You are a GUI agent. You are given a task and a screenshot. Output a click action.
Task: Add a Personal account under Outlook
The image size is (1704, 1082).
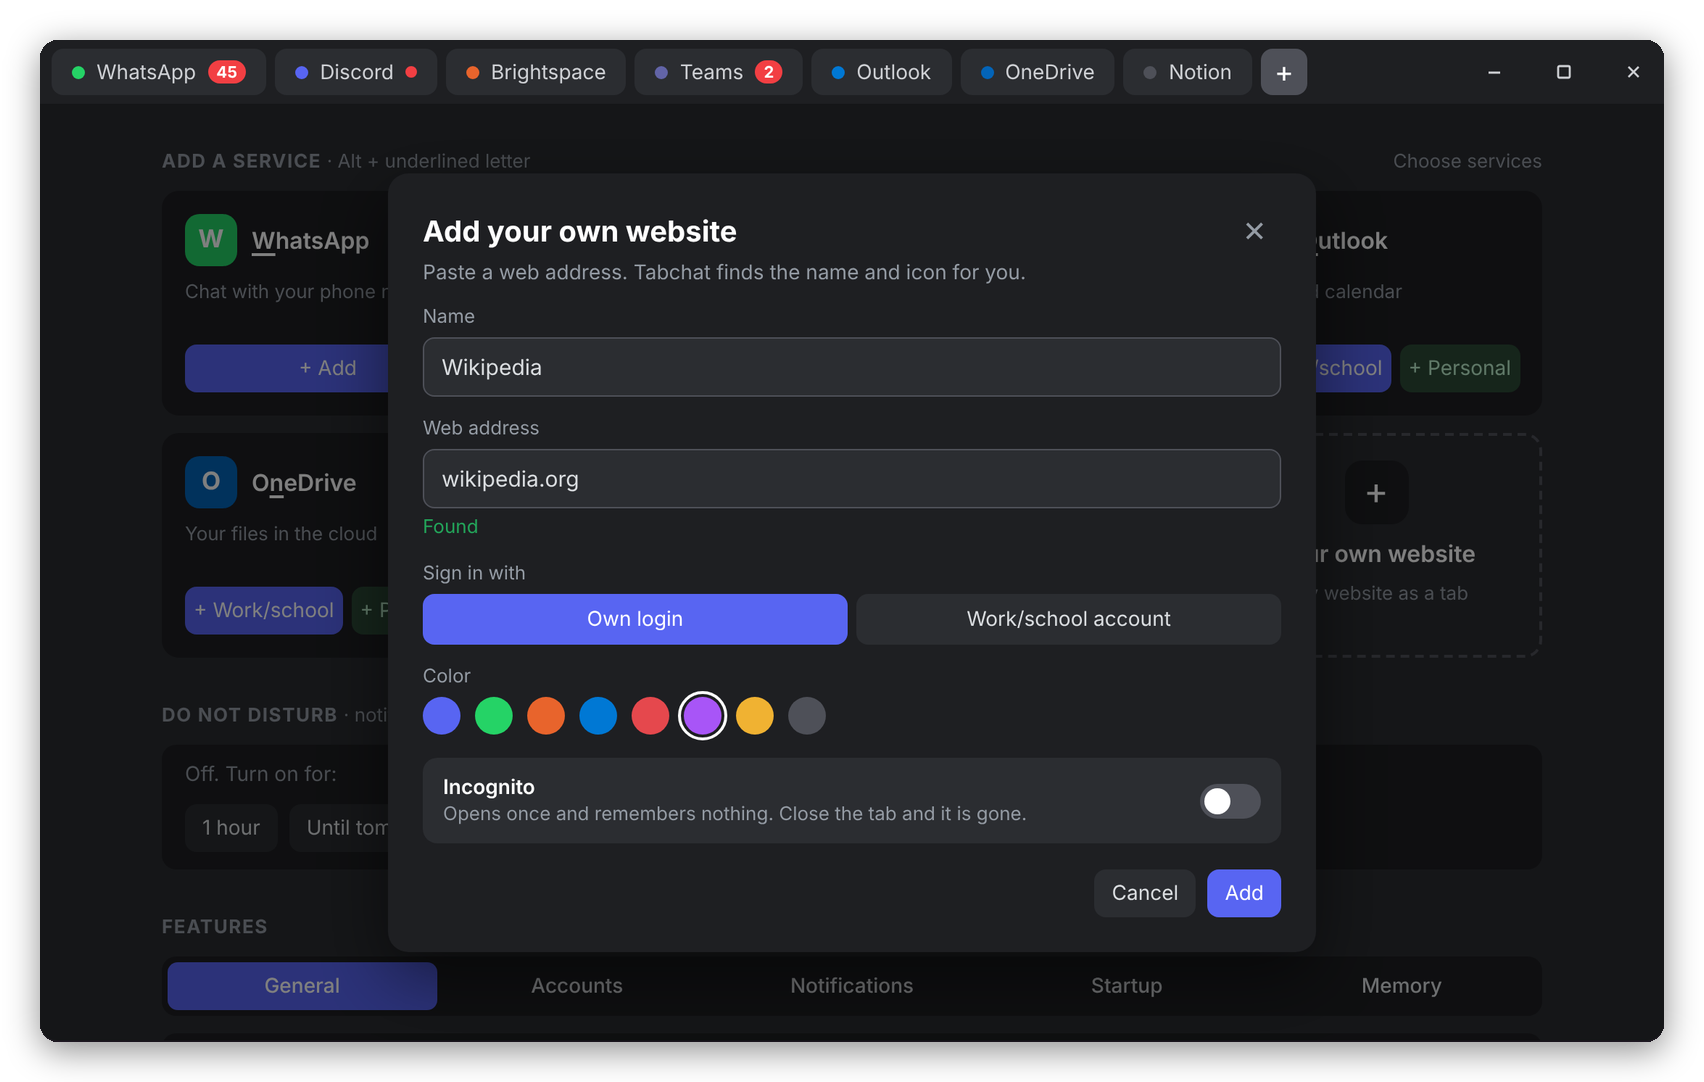pyautogui.click(x=1460, y=368)
